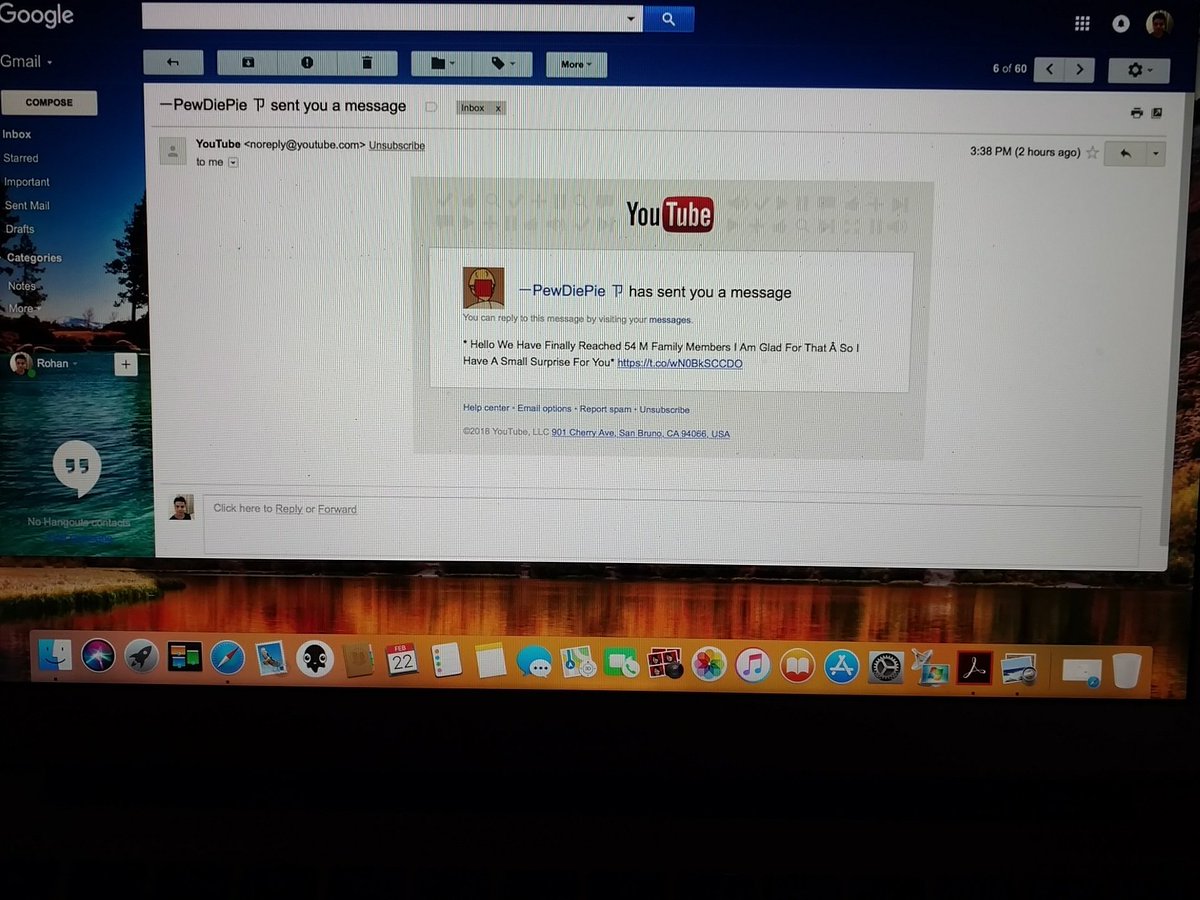The image size is (1200, 900).
Task: Open Rohan's Hangouts status dropdown
Action: pyautogui.click(x=57, y=363)
